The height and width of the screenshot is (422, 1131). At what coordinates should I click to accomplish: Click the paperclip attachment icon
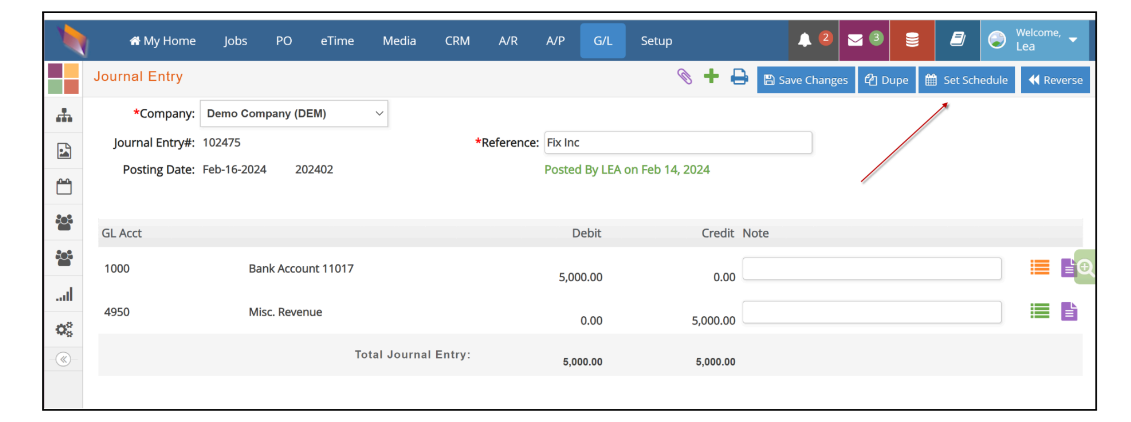(x=685, y=77)
